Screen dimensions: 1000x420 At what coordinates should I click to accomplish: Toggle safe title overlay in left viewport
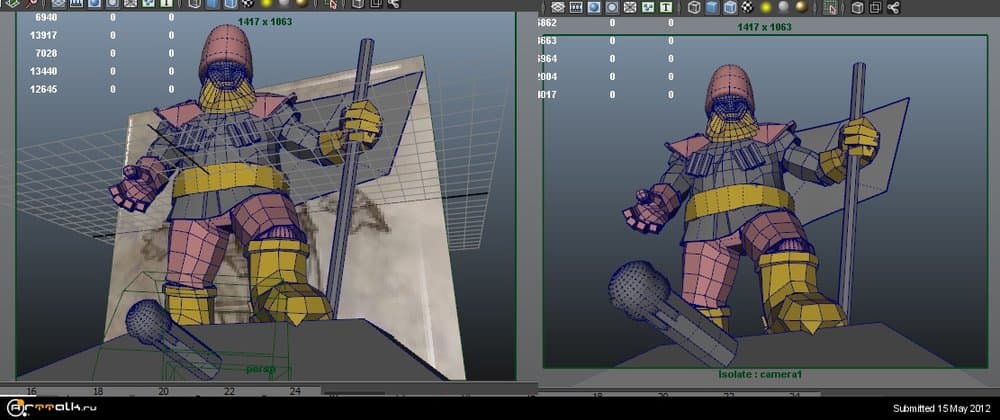click(x=166, y=4)
